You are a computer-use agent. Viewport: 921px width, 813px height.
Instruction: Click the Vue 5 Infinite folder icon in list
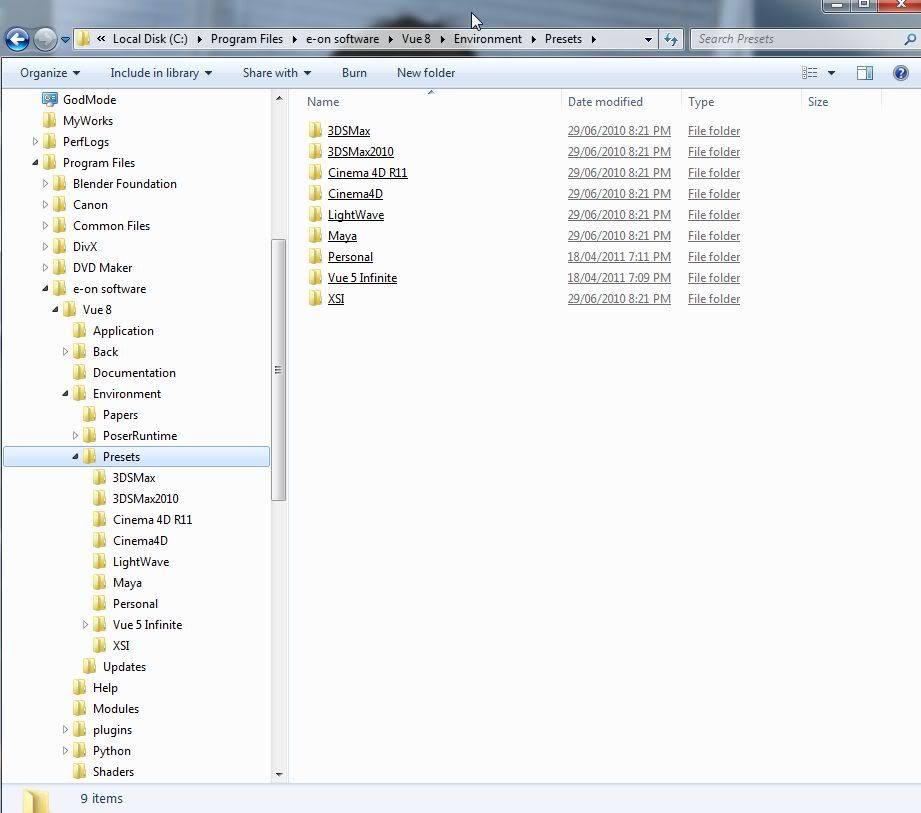315,277
